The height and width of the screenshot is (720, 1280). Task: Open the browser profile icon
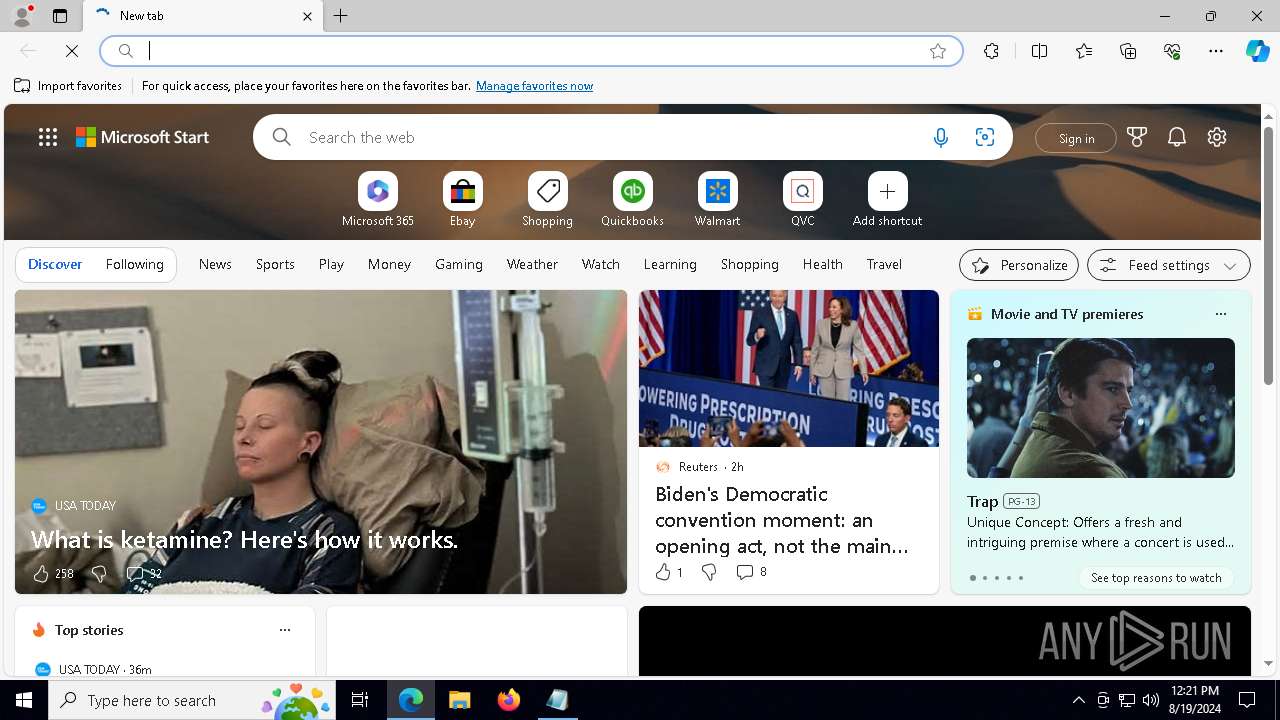pyautogui.click(x=21, y=16)
